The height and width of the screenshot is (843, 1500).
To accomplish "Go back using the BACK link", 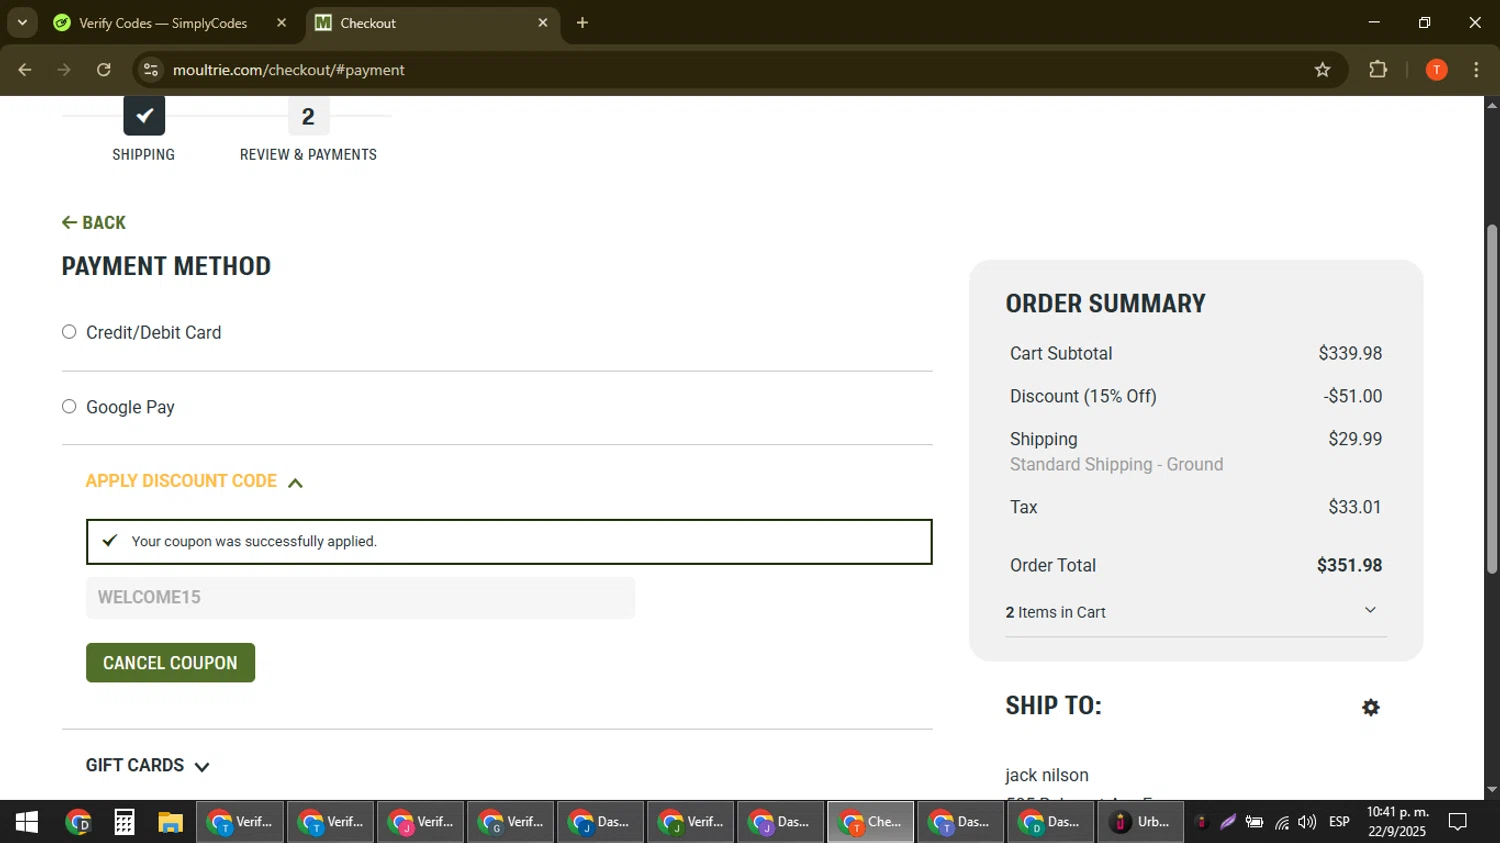I will [94, 223].
